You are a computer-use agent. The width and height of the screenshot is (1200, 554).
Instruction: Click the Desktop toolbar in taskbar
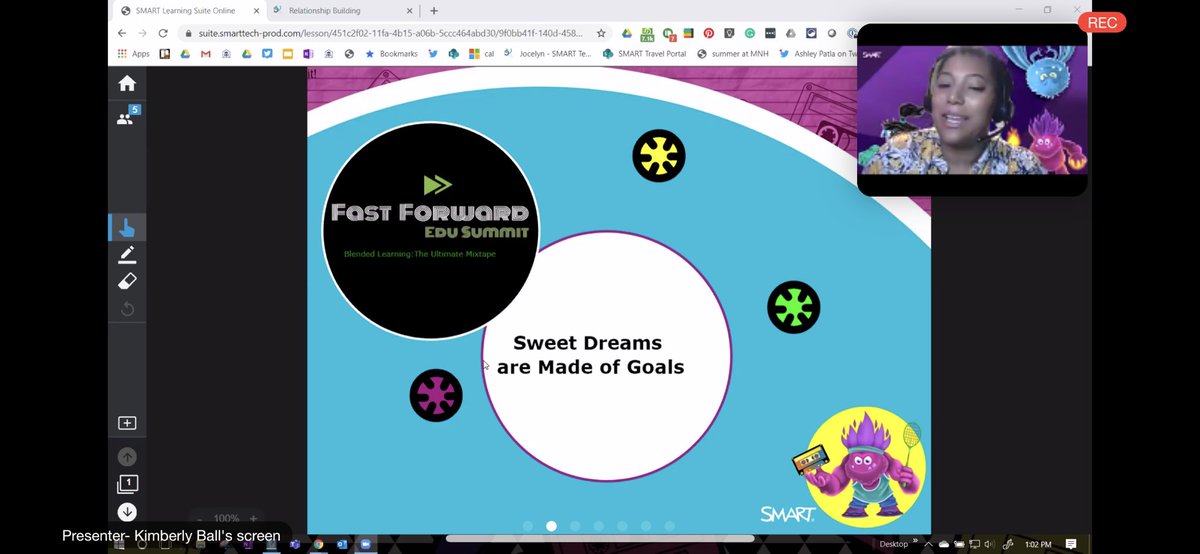point(894,544)
